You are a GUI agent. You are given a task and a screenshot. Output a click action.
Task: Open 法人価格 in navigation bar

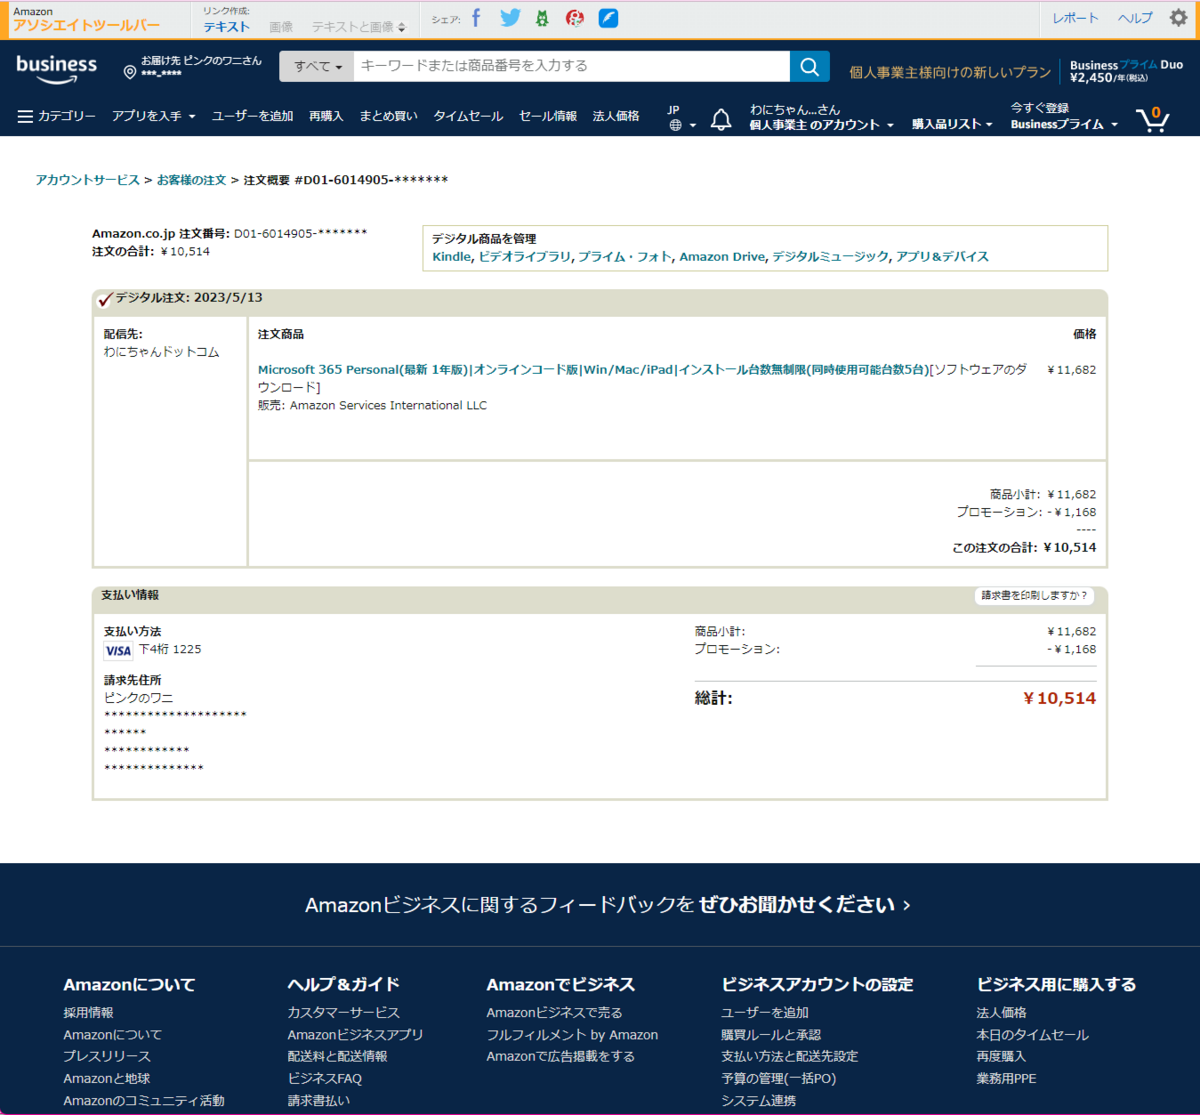click(616, 116)
